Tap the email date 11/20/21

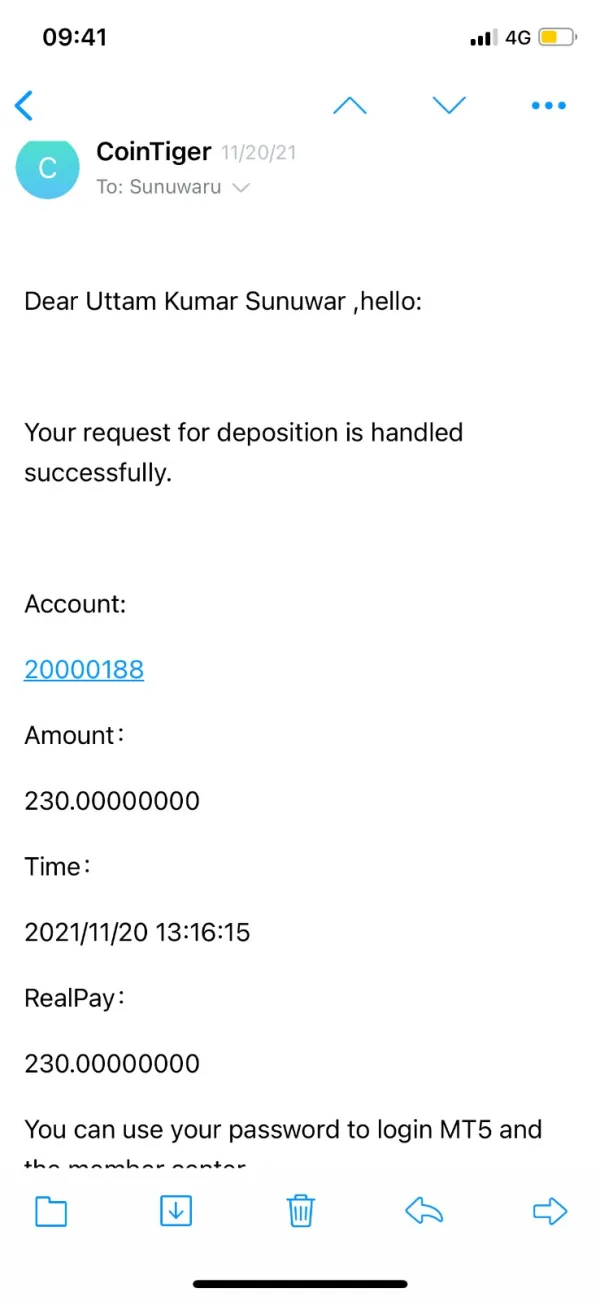[x=258, y=154]
